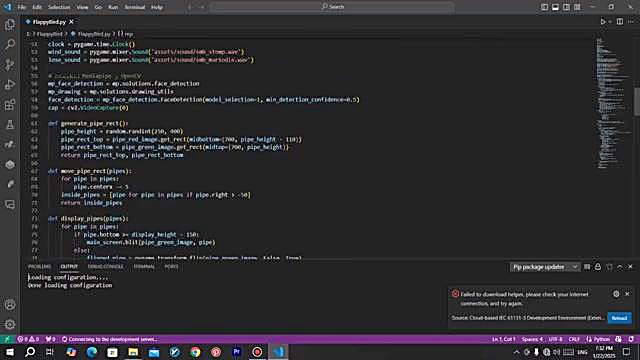Click the editor vertical scrollbar thumb
Viewport: 640px width, 360px height.
(x=637, y=101)
